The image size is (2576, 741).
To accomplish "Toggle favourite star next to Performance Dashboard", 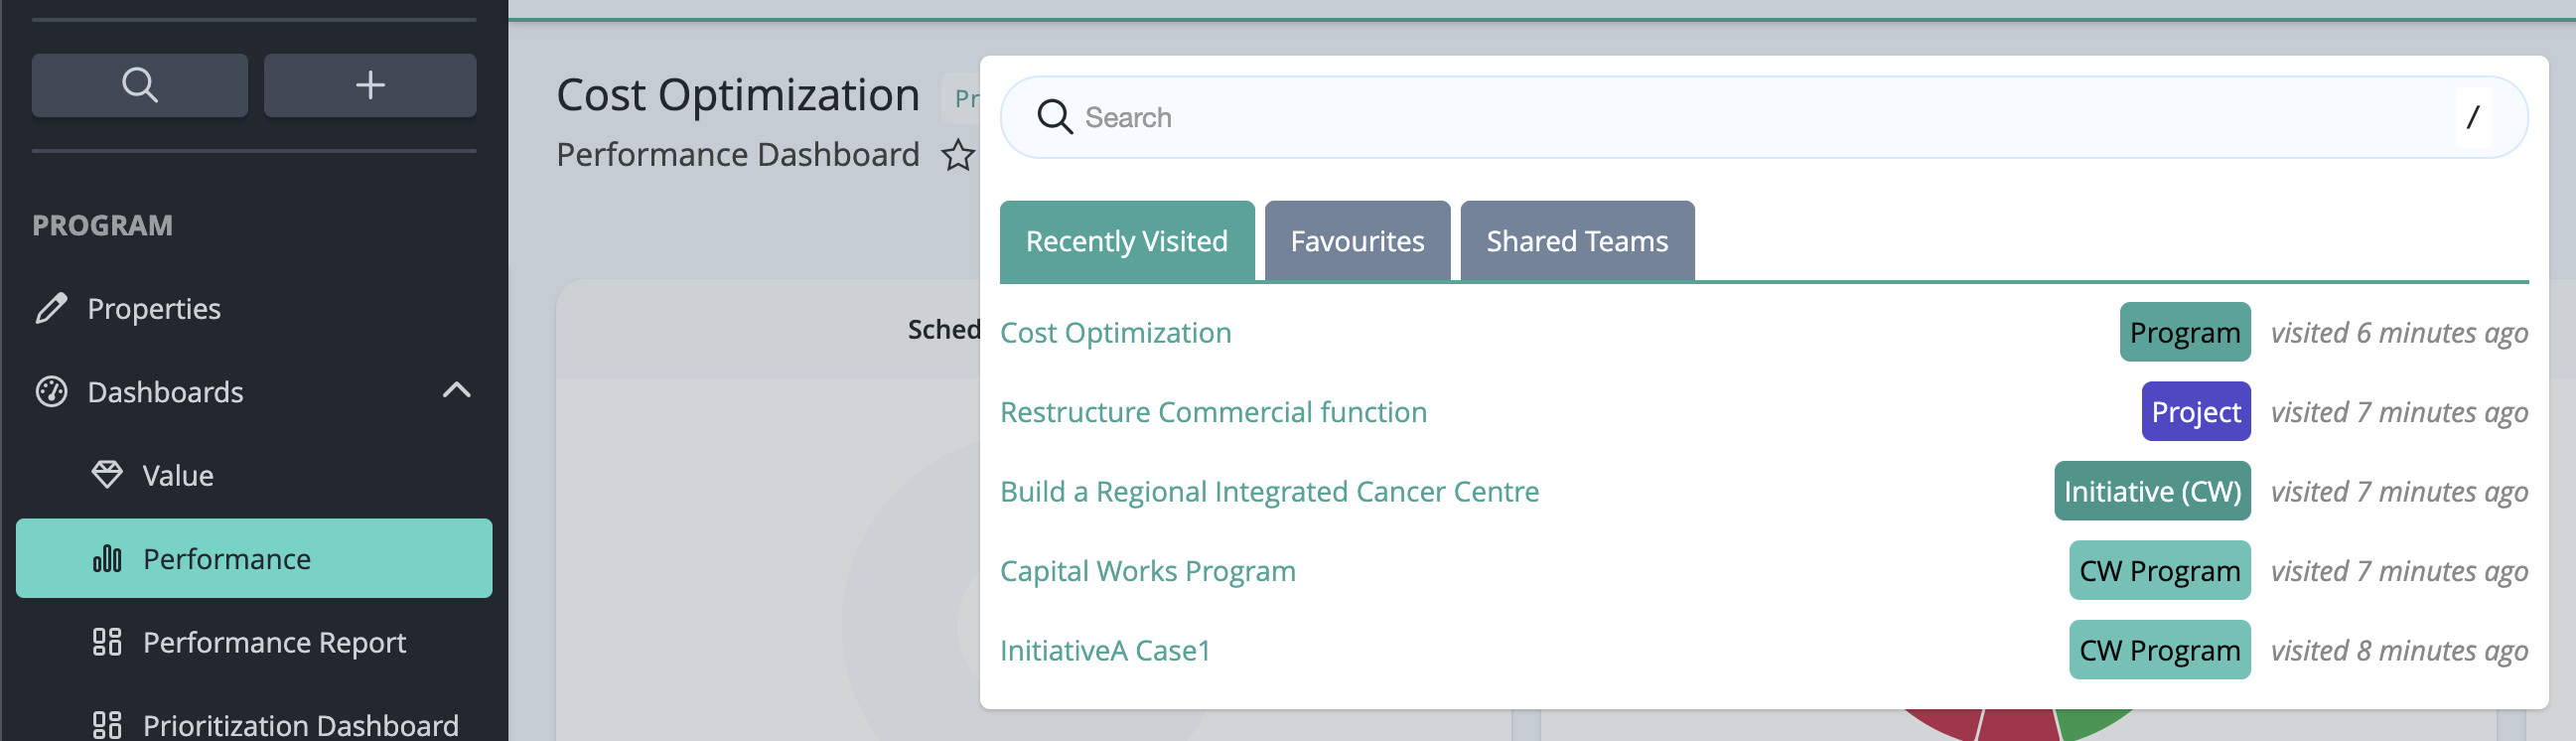I will [x=958, y=155].
